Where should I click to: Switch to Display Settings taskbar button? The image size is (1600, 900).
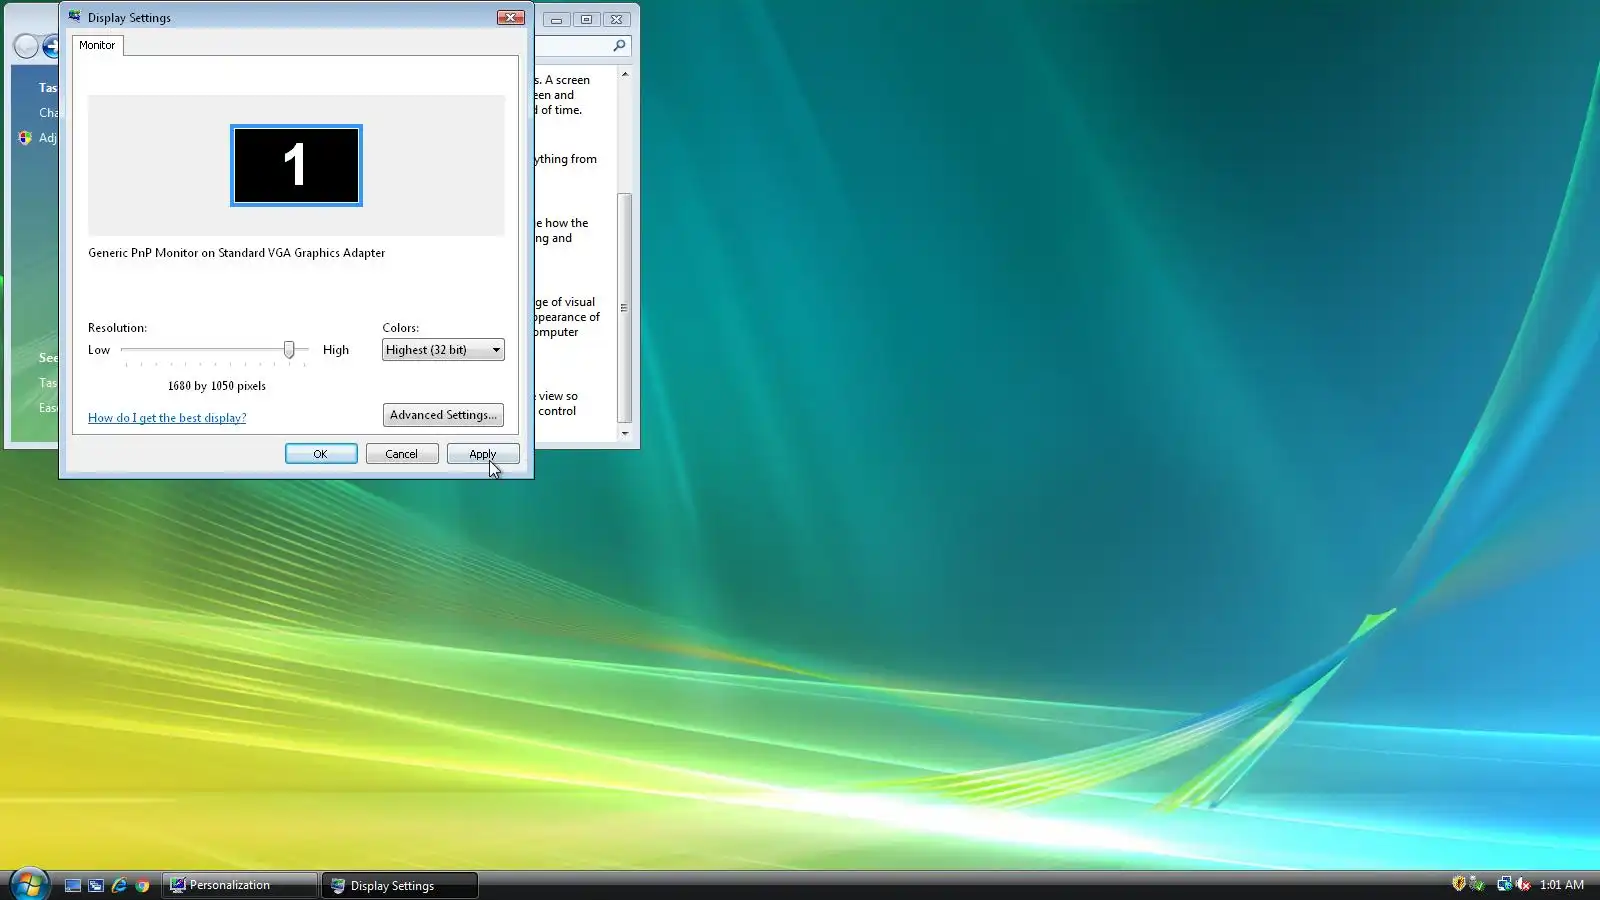tap(400, 885)
